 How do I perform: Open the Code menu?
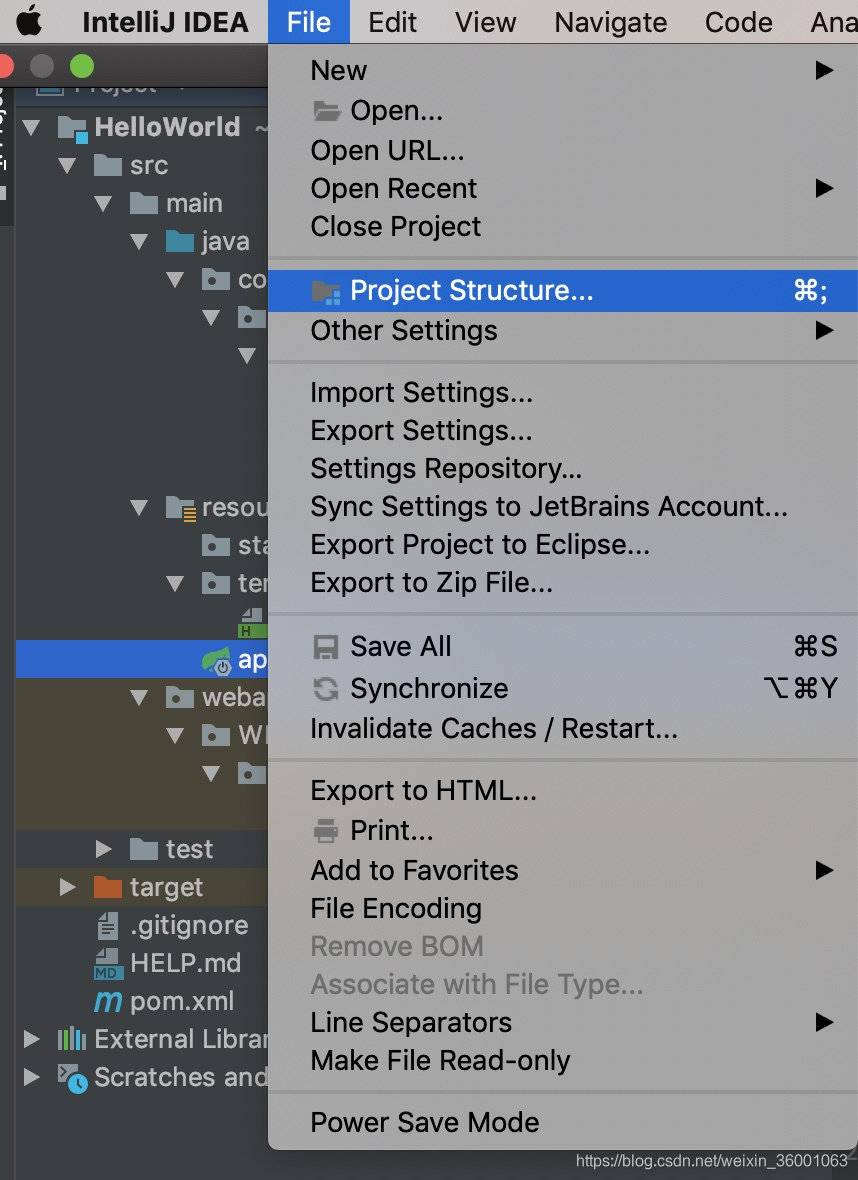(738, 22)
